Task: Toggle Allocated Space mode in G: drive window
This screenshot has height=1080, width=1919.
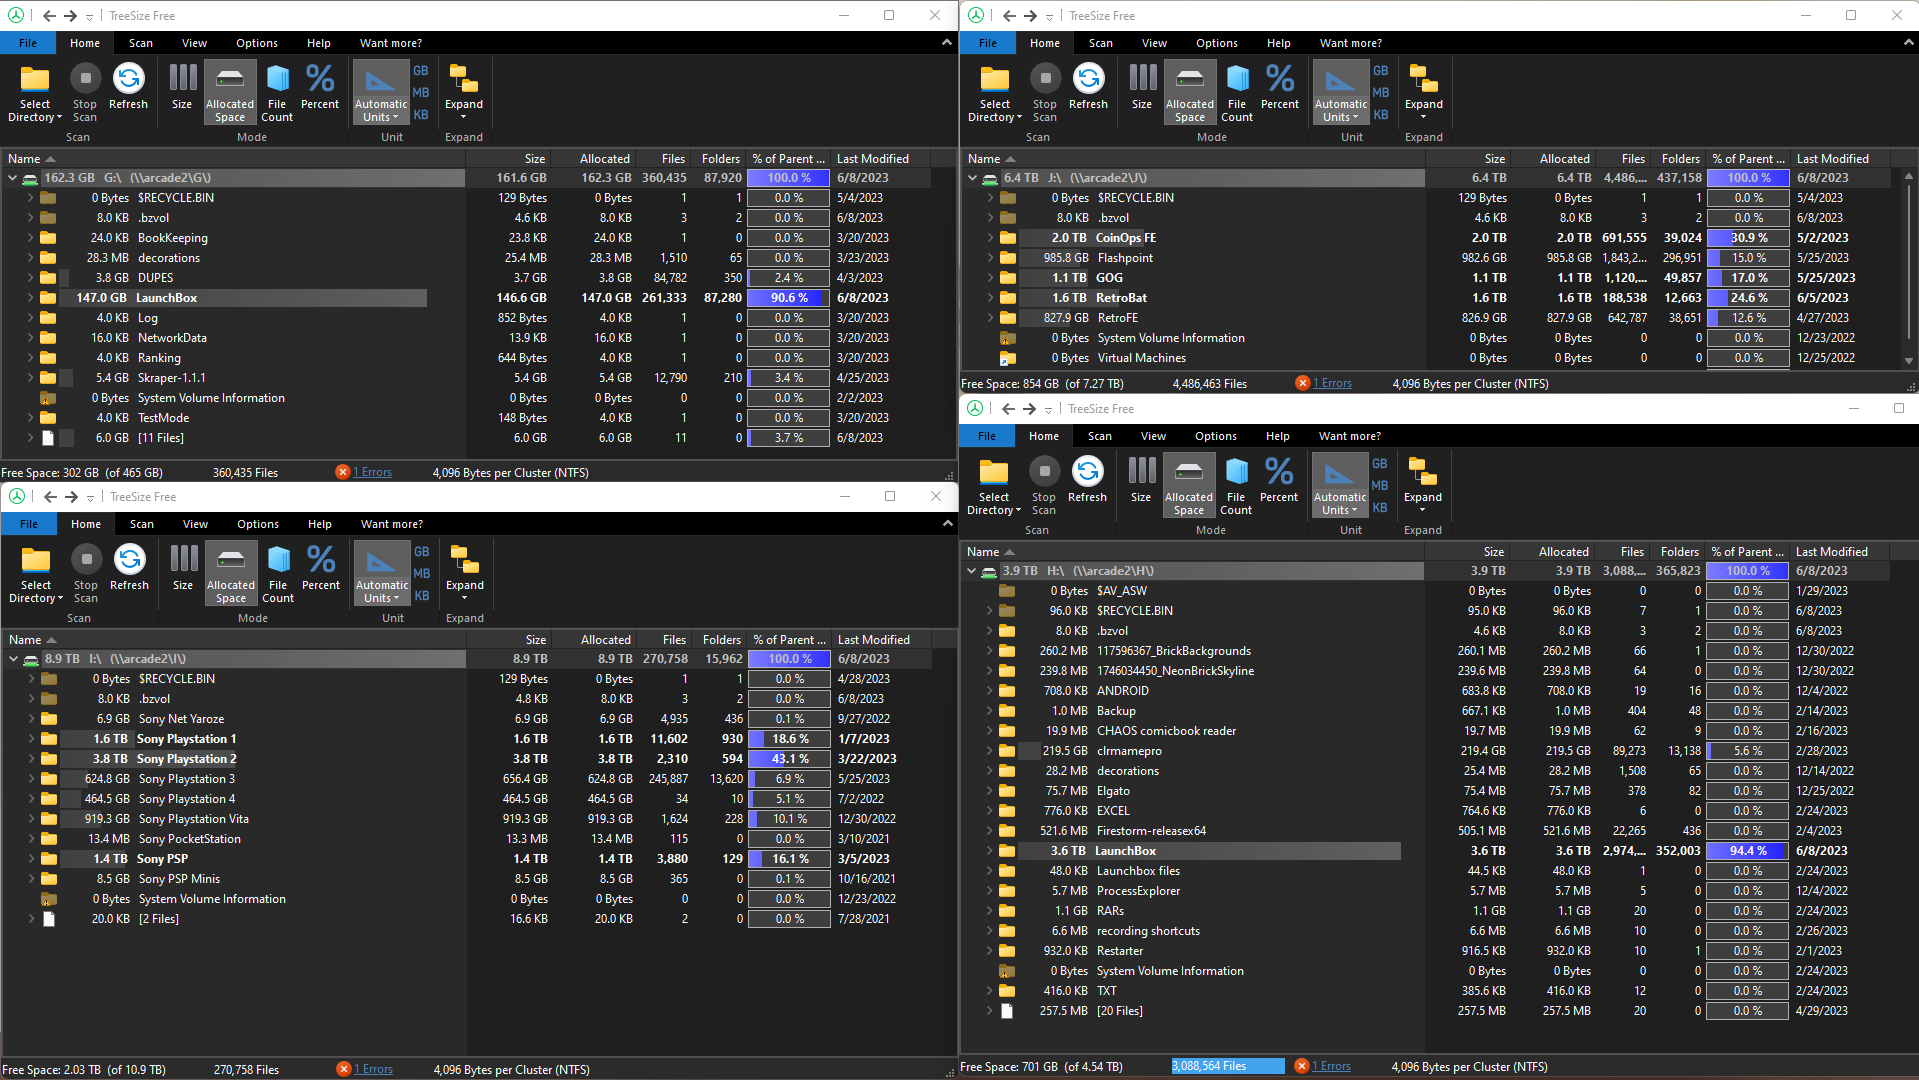Action: pos(230,92)
